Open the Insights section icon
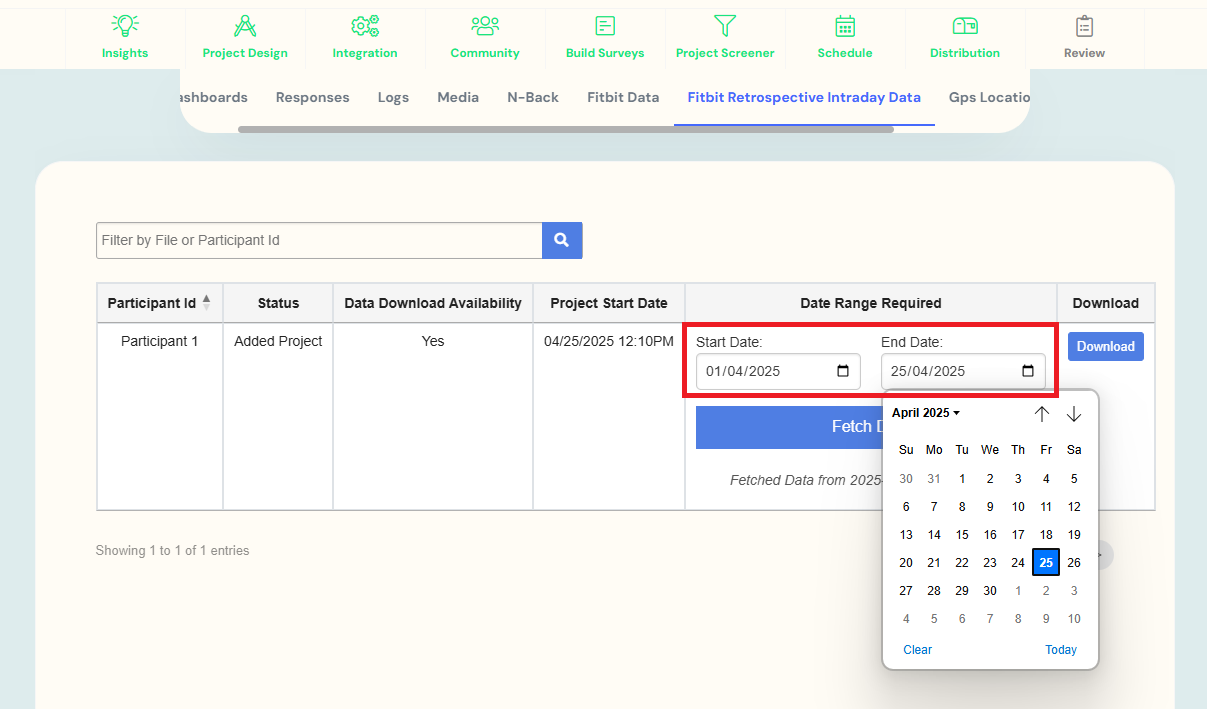Viewport: 1207px width, 709px height. pyautogui.click(x=125, y=26)
